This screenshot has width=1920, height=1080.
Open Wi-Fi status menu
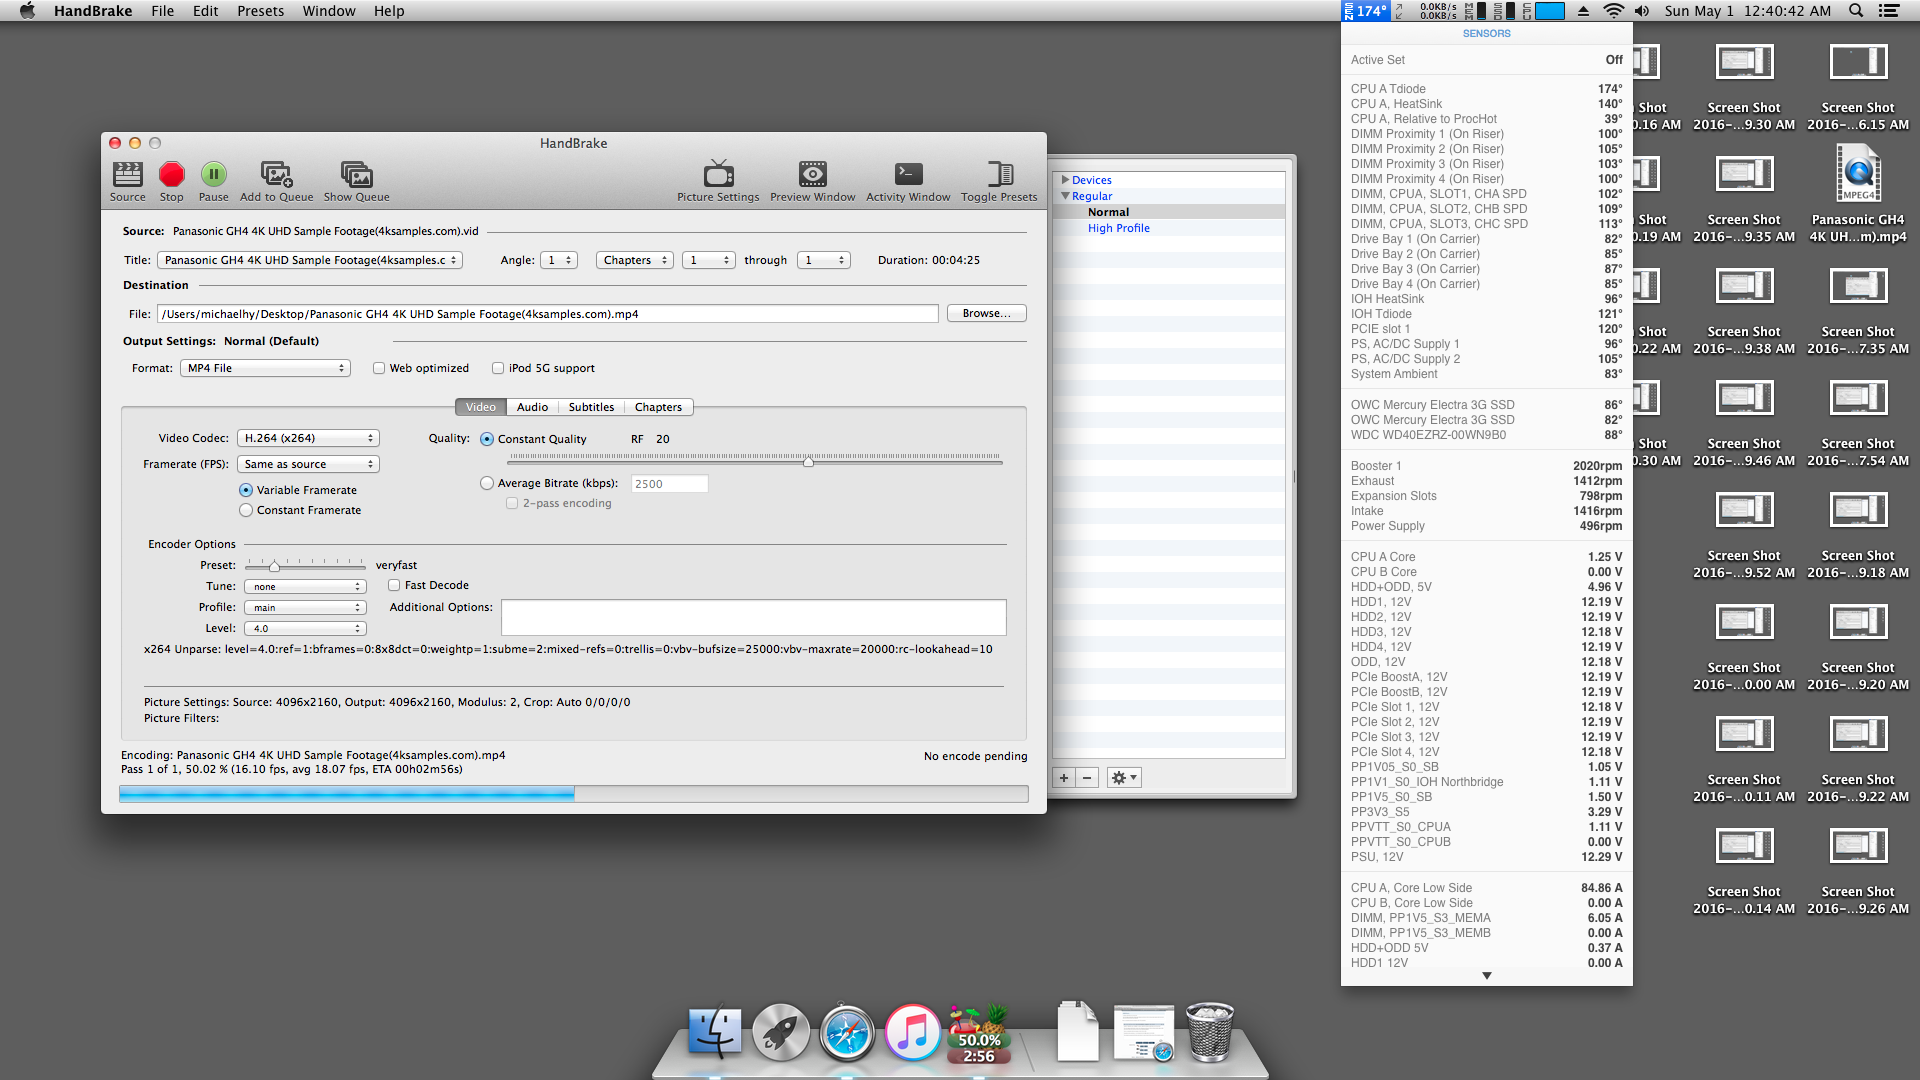point(1613,11)
